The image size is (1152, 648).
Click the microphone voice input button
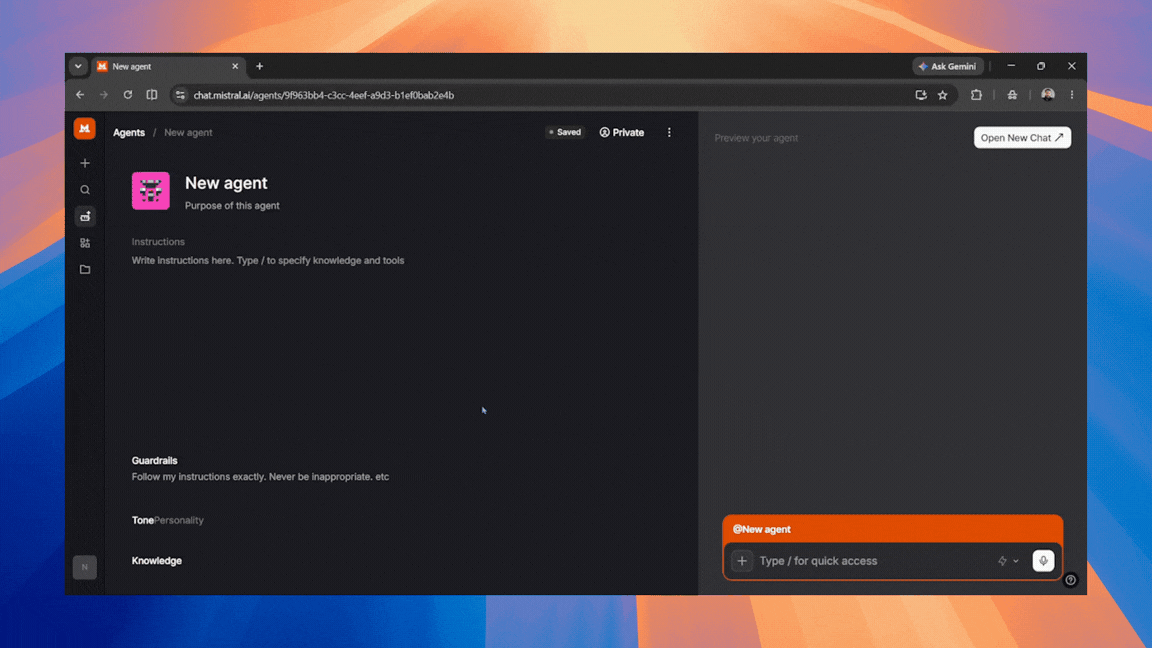pyautogui.click(x=1043, y=561)
